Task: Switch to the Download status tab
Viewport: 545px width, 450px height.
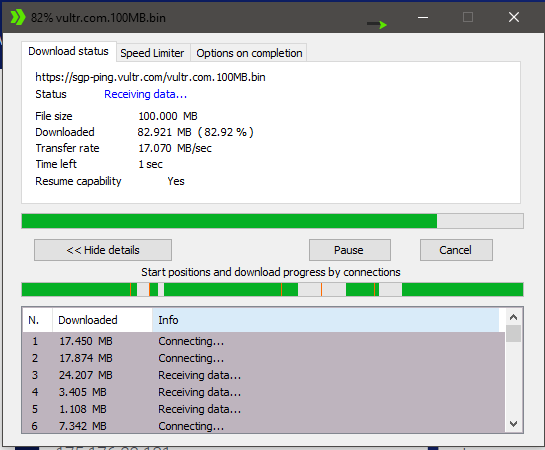Action: point(68,51)
